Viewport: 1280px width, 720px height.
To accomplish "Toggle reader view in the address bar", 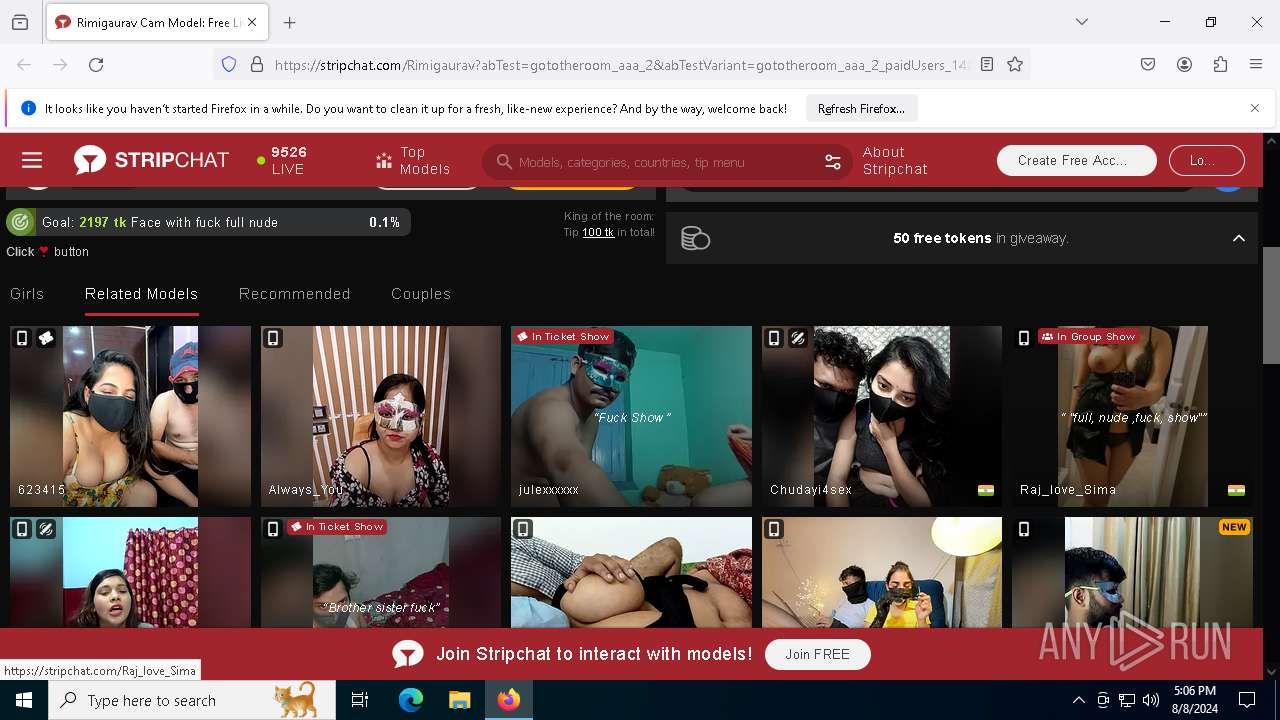I will click(987, 64).
